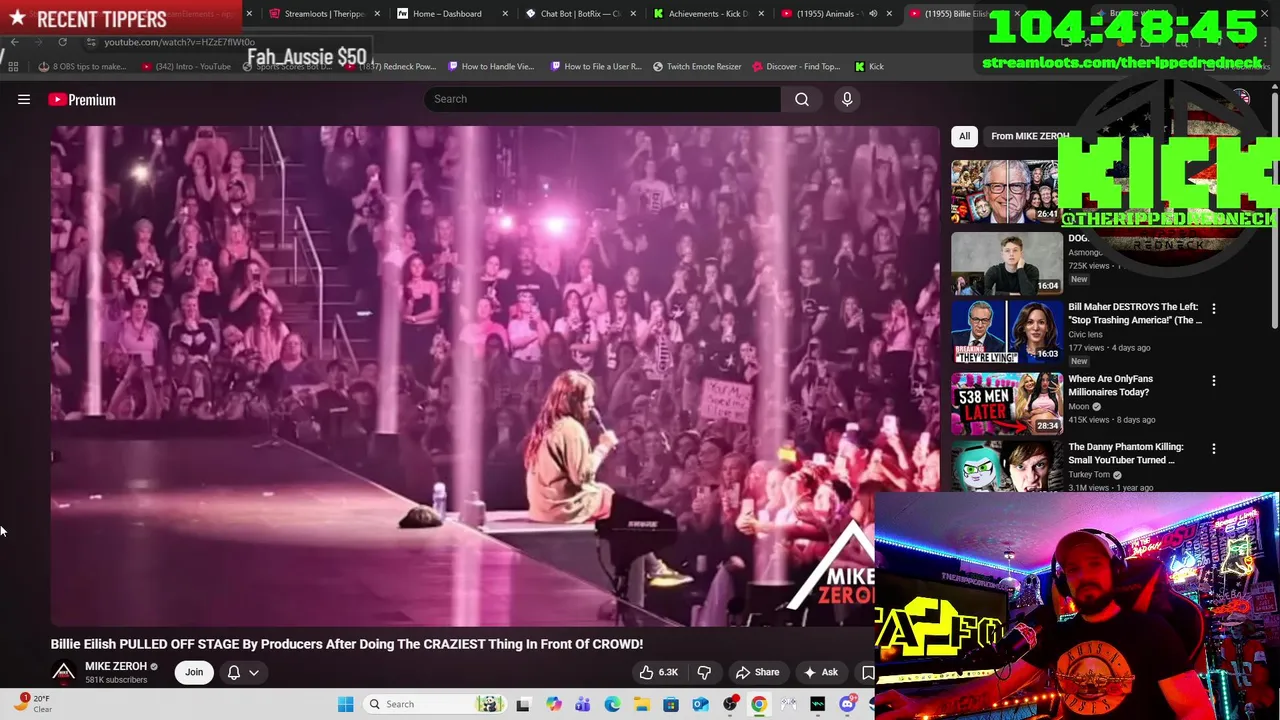The width and height of the screenshot is (1280, 720).
Task: Dislike the Billie Eilish video
Action: (x=704, y=672)
